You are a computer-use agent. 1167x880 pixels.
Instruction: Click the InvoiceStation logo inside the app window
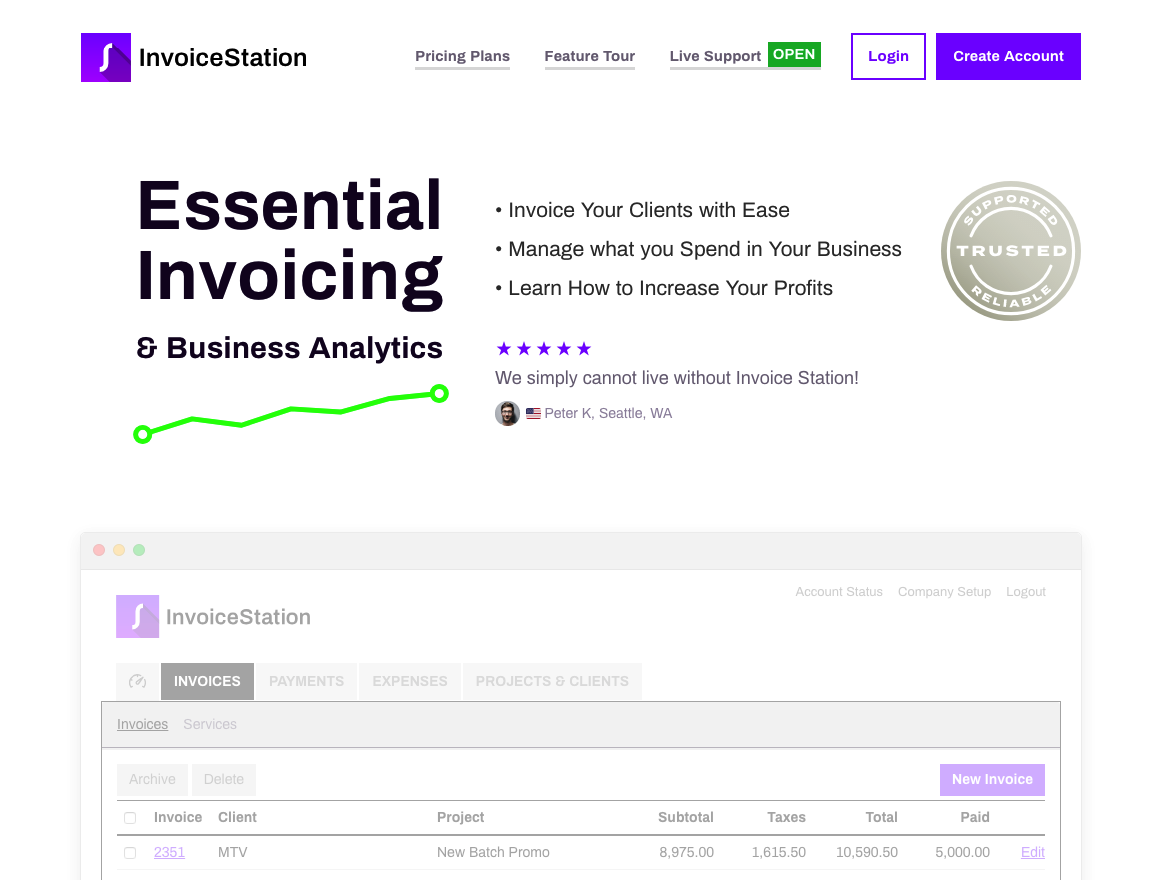[x=213, y=616]
